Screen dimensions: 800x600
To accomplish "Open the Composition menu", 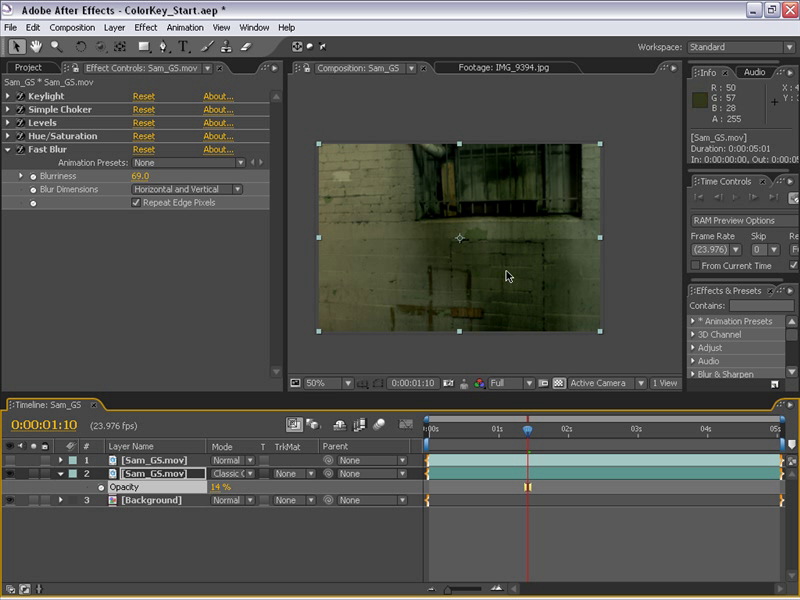I will click(72, 28).
